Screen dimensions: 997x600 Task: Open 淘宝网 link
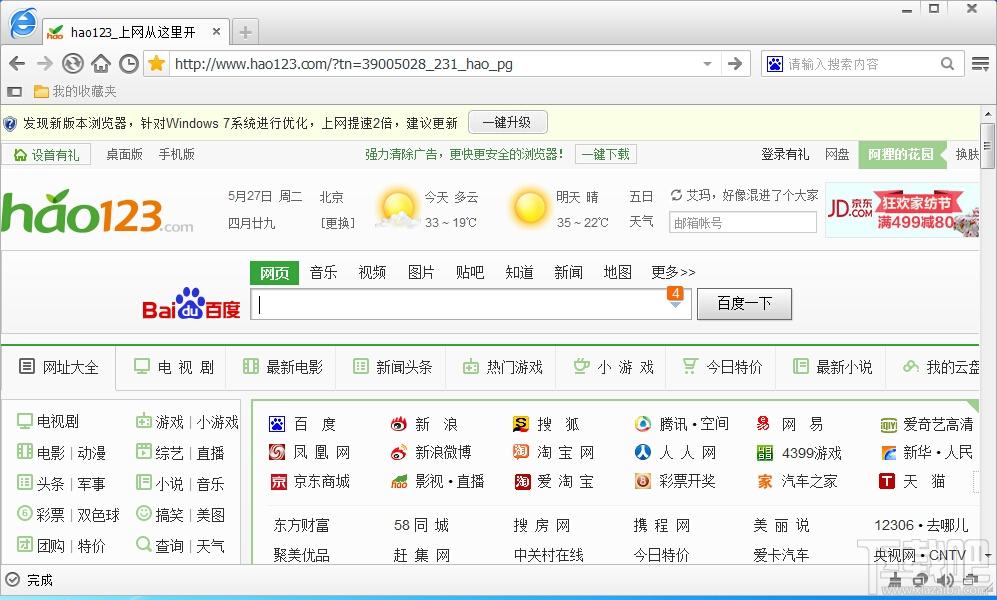coord(553,452)
